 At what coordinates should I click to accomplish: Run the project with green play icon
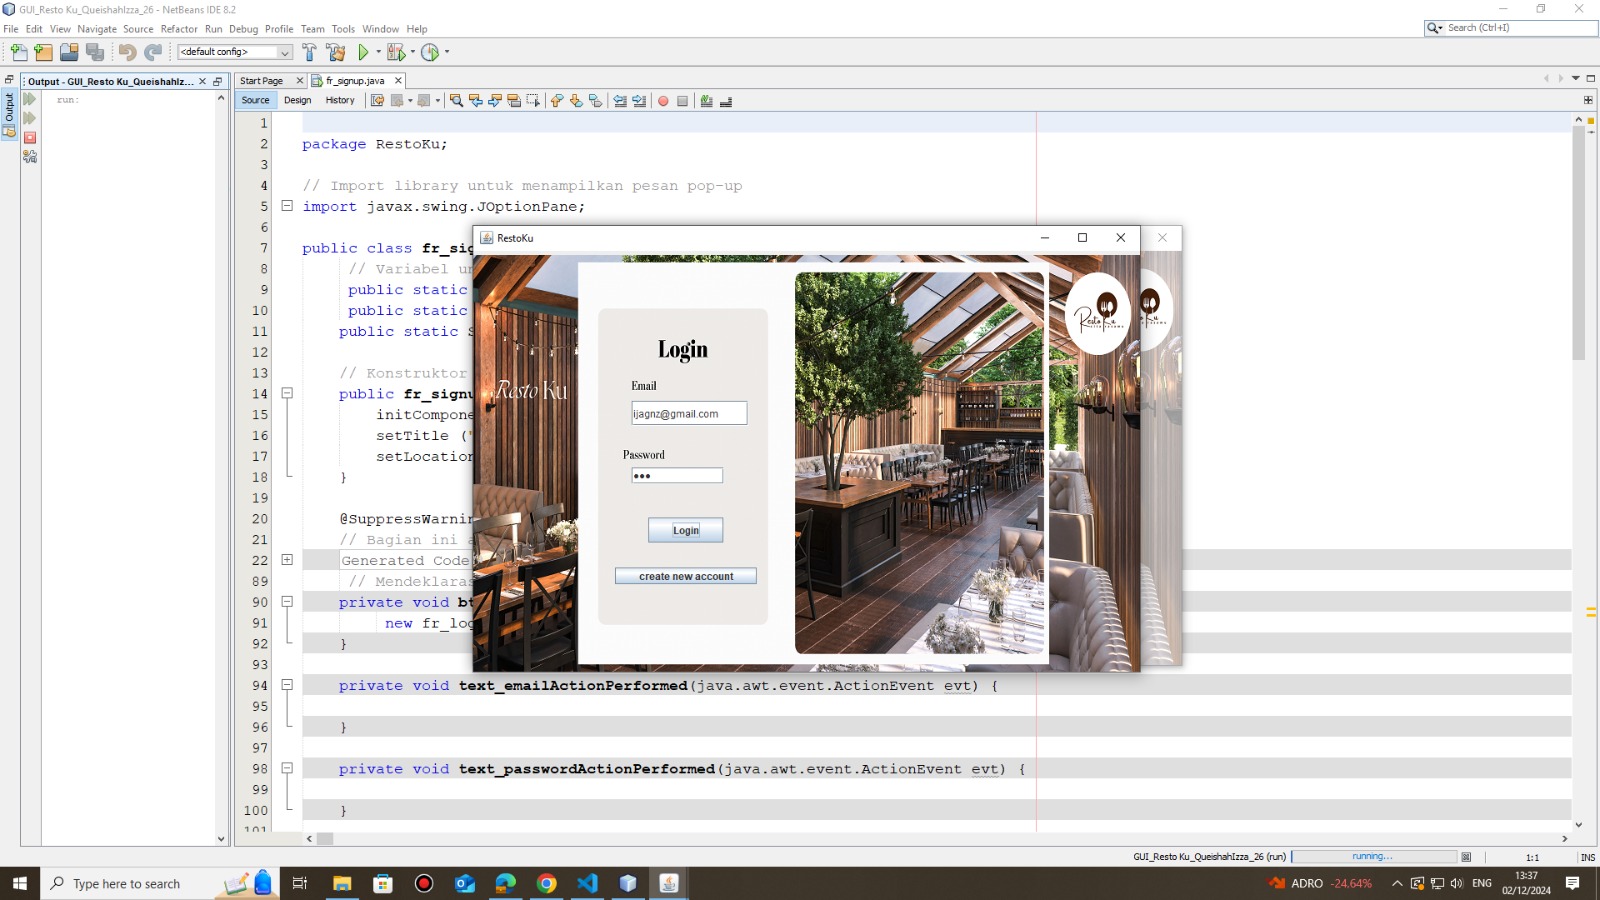(x=363, y=52)
